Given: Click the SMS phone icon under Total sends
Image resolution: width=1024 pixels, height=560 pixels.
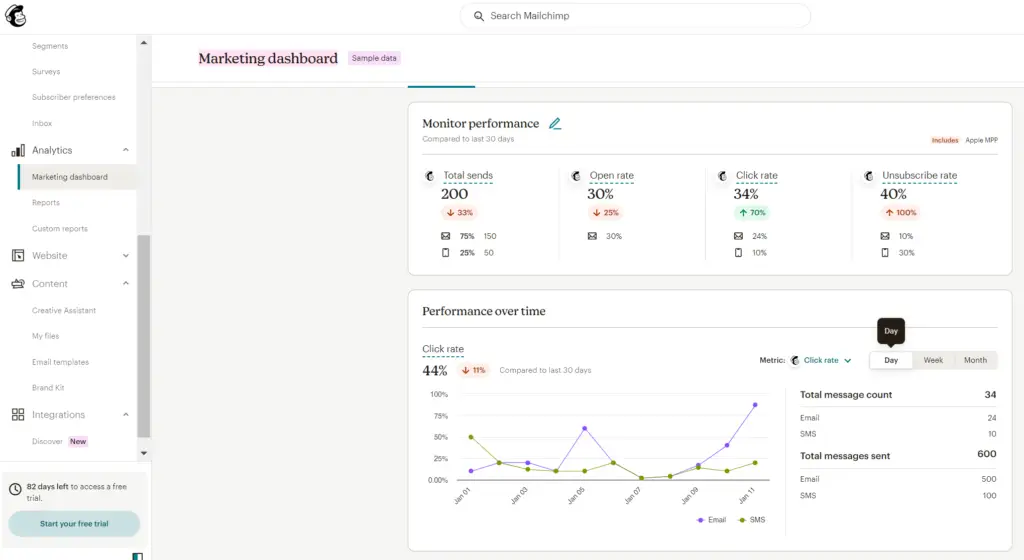Looking at the screenshot, I should pyautogui.click(x=445, y=253).
